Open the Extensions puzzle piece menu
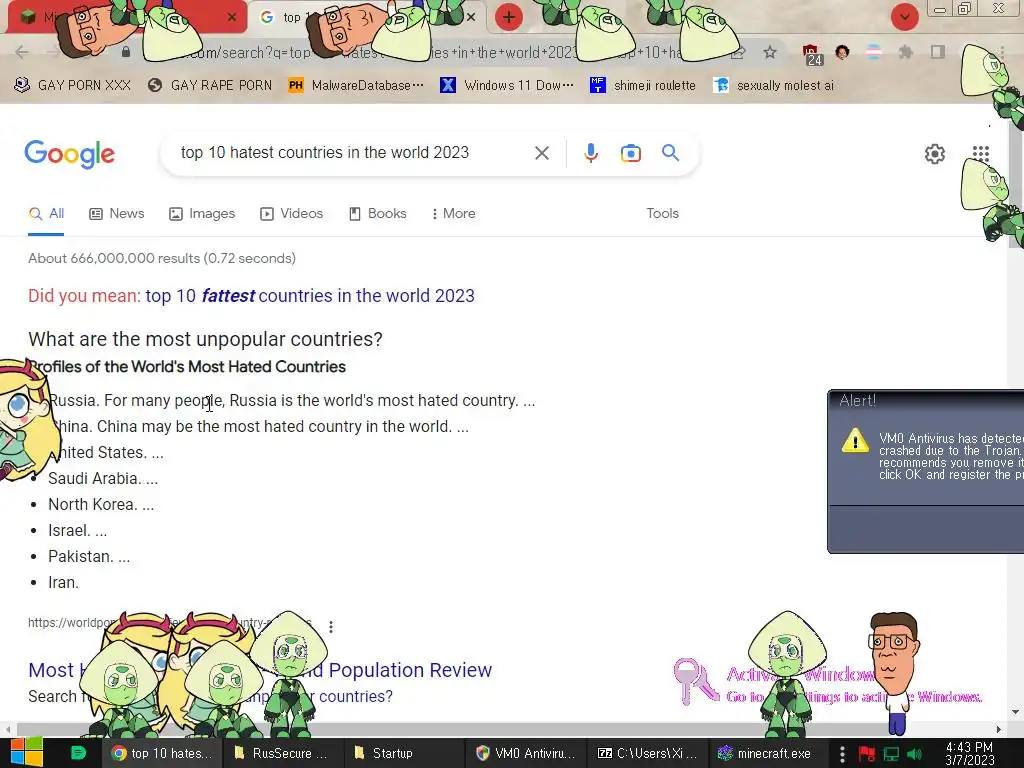The height and width of the screenshot is (768, 1024). [905, 52]
